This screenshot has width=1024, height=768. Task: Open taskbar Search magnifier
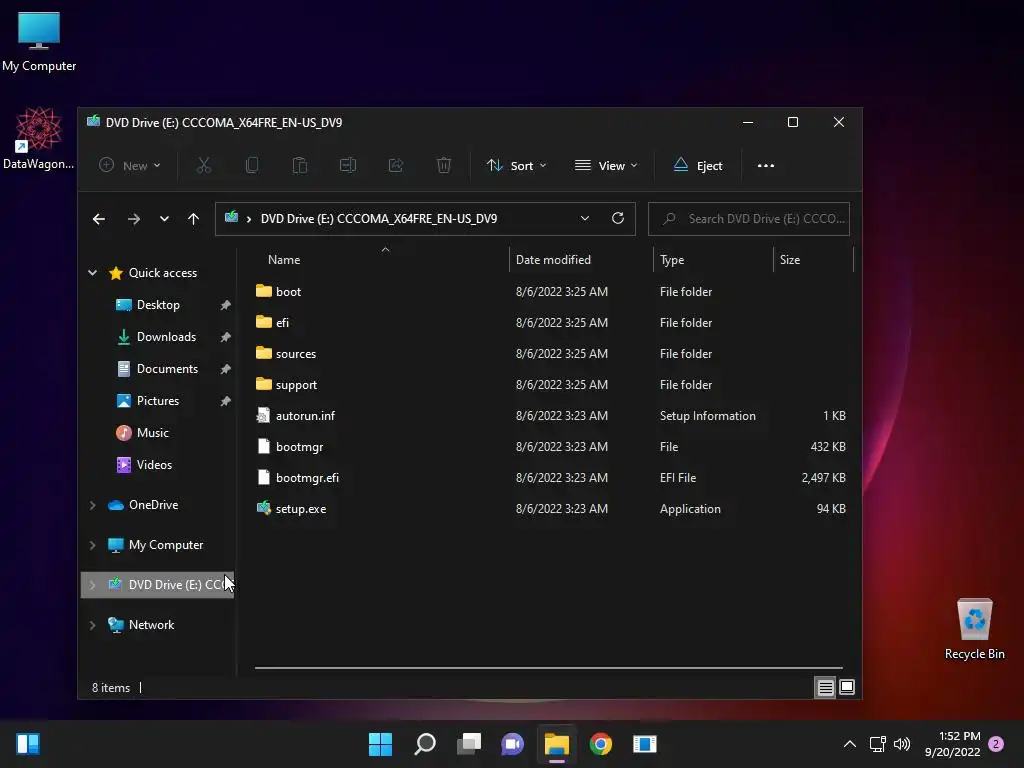coord(424,744)
